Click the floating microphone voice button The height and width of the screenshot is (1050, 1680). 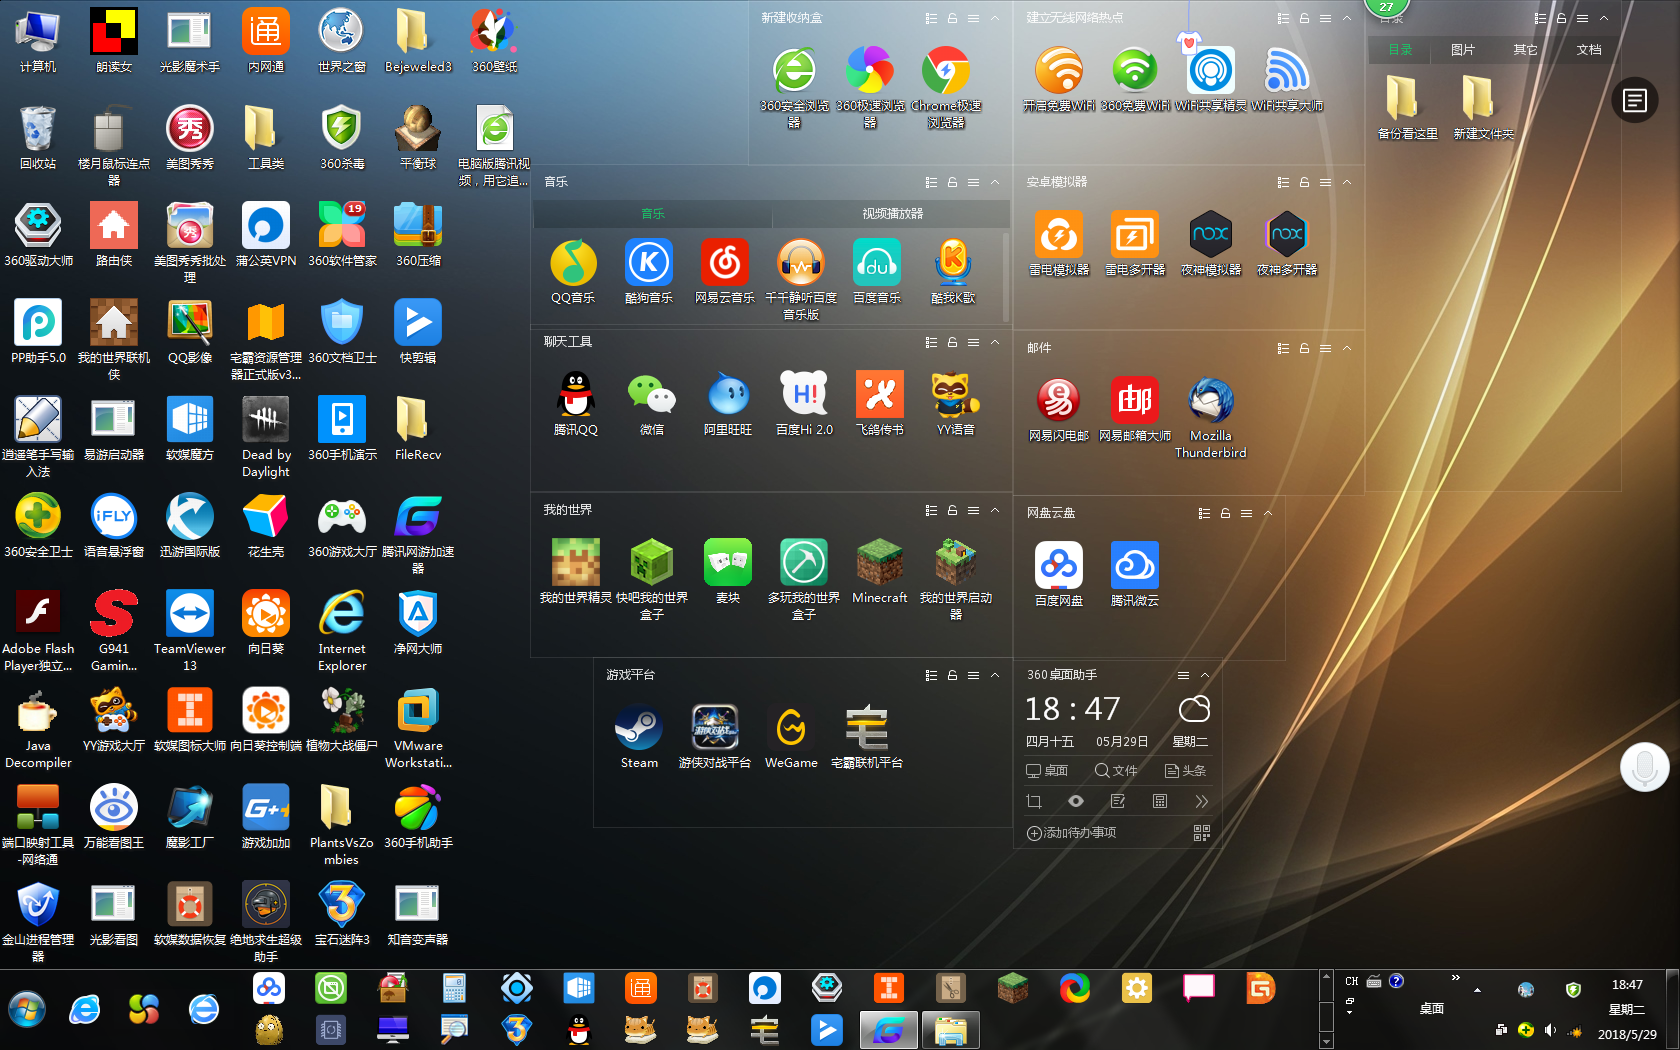[1645, 768]
